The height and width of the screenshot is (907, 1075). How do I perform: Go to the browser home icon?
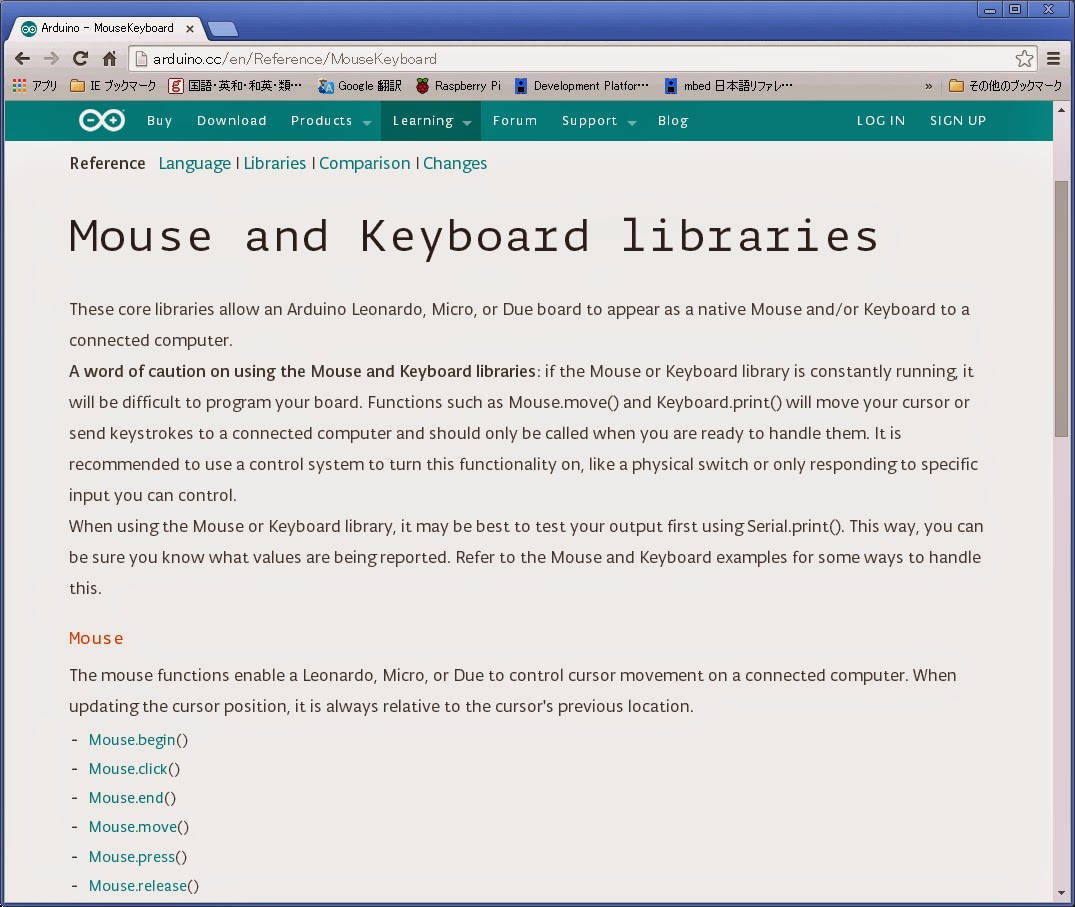coord(110,59)
